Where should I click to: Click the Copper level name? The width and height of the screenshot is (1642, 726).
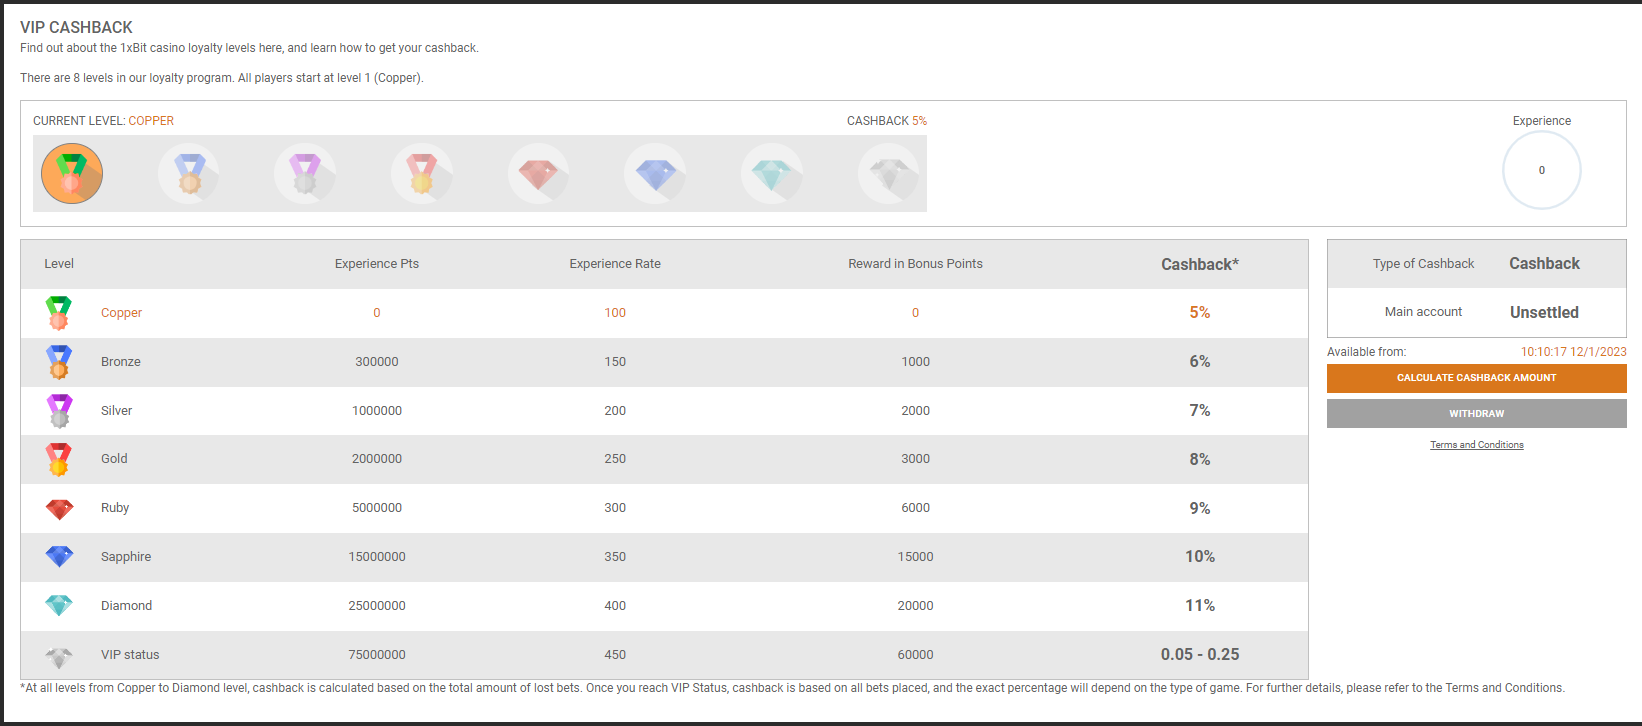pos(121,313)
